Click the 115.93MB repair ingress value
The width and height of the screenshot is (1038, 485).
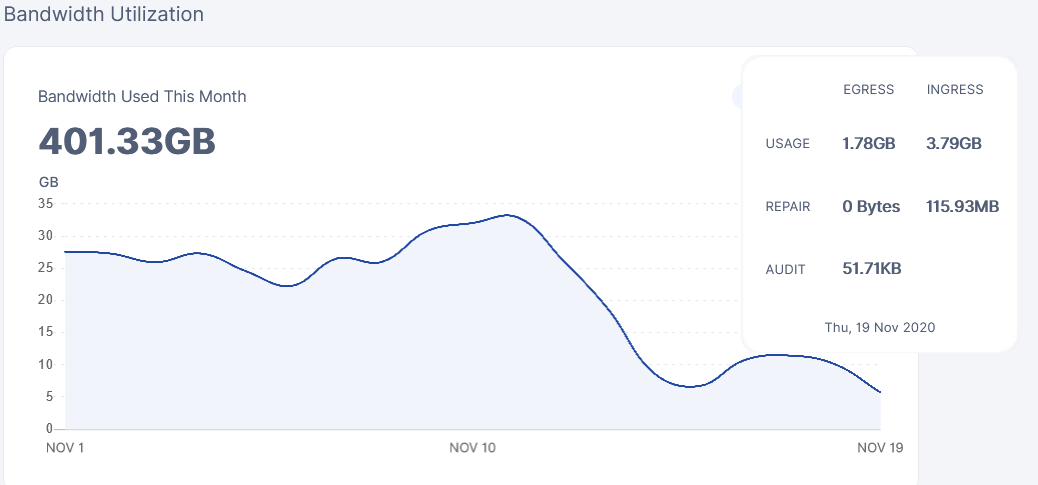(963, 206)
